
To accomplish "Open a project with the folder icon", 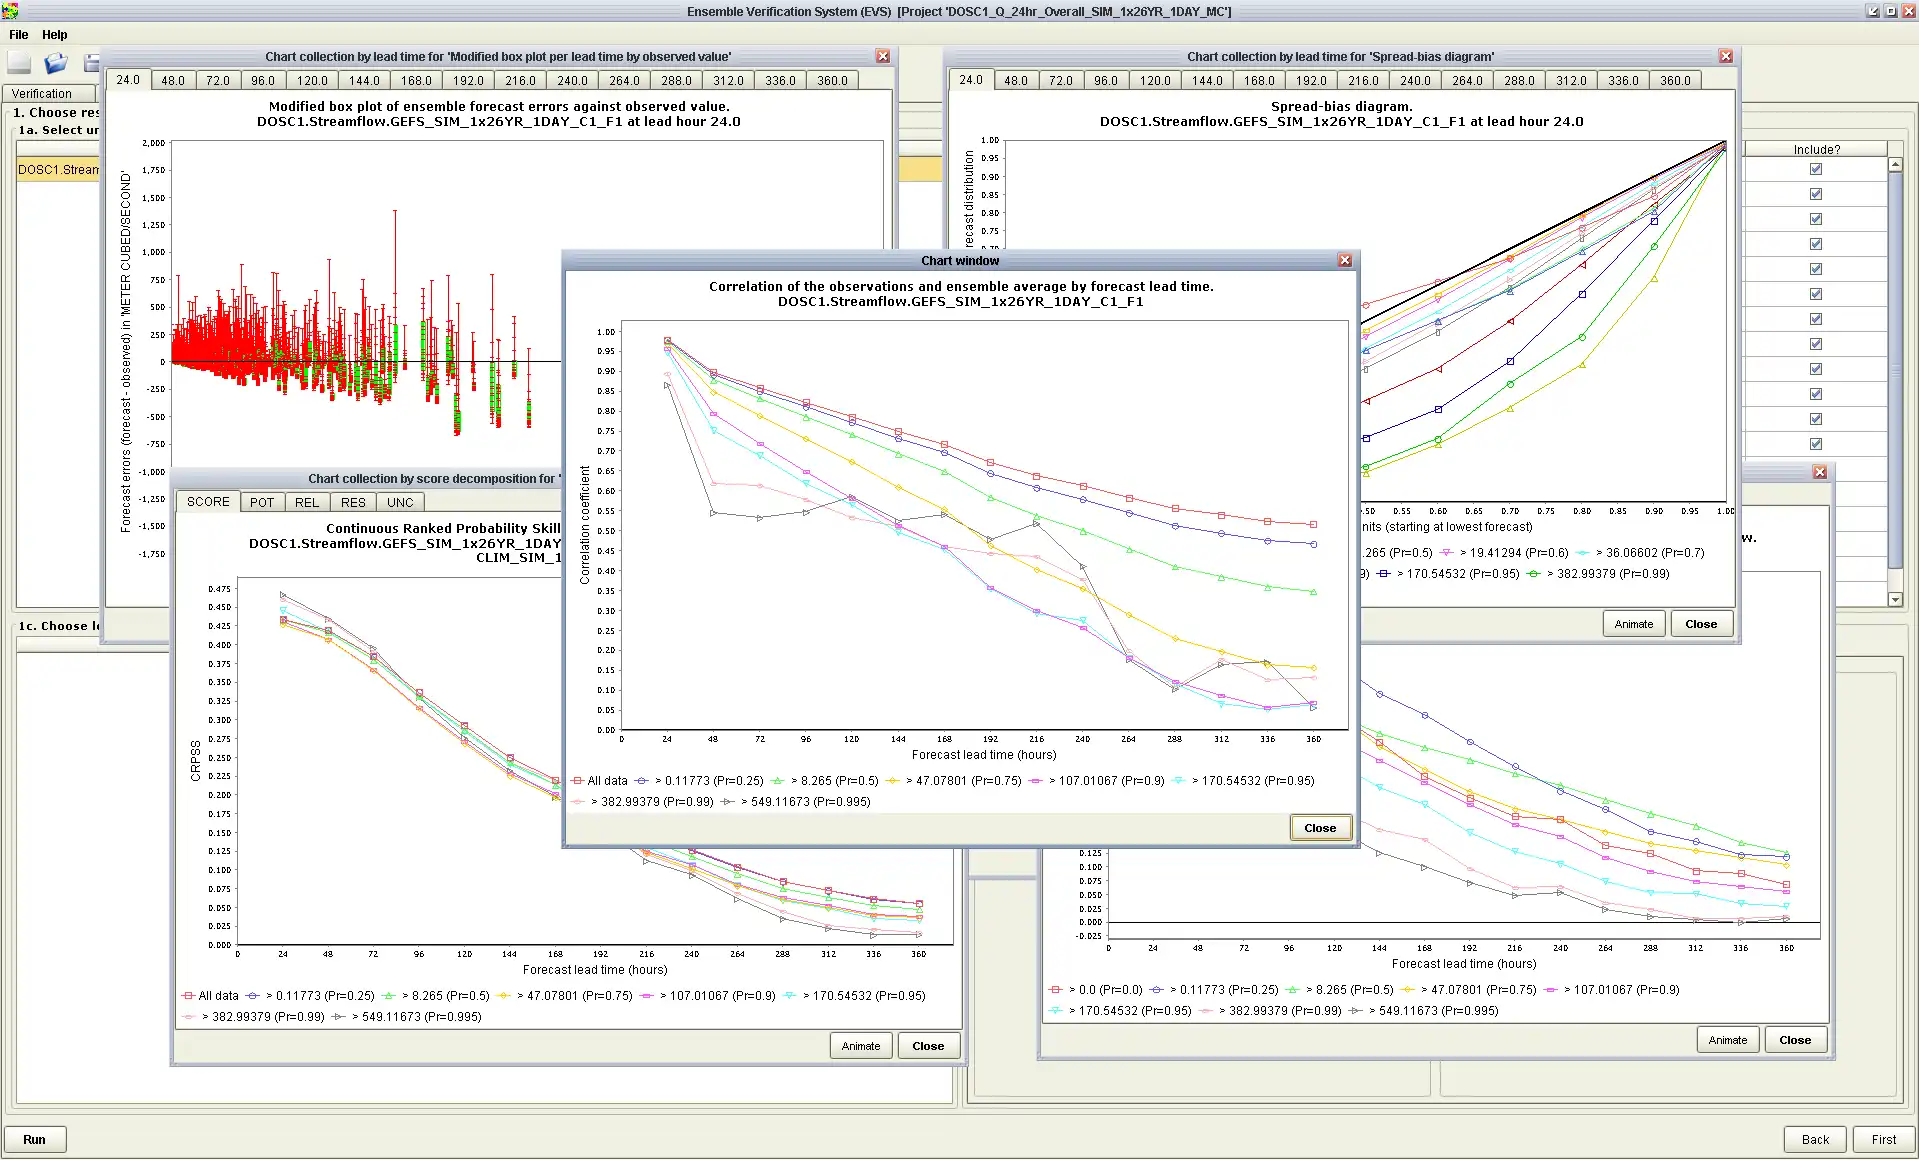I will pyautogui.click(x=56, y=63).
